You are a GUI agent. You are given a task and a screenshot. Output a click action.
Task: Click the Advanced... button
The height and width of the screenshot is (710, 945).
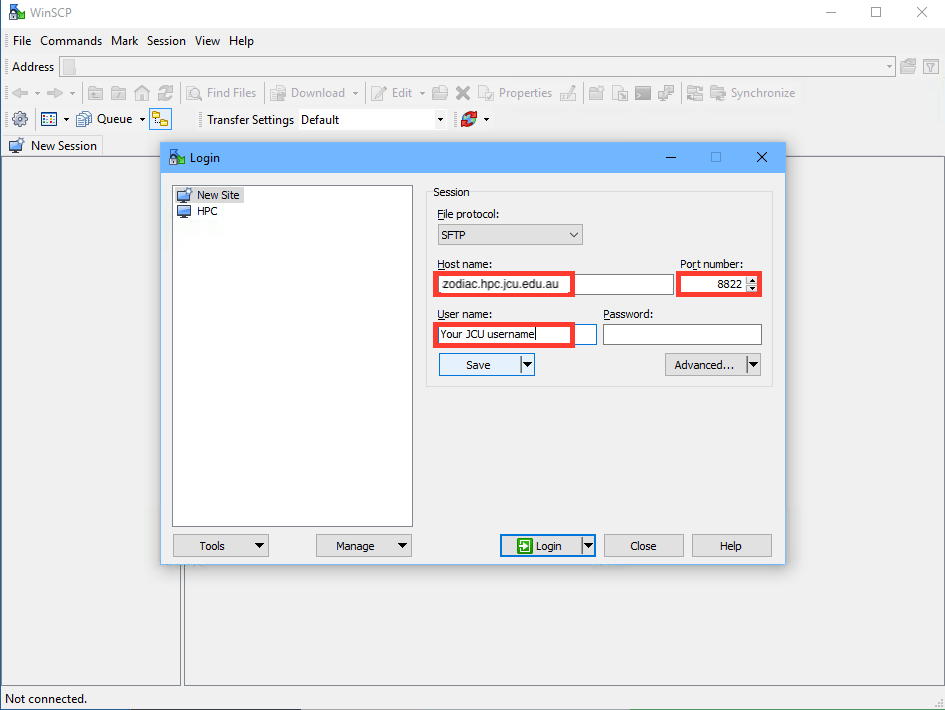706,365
